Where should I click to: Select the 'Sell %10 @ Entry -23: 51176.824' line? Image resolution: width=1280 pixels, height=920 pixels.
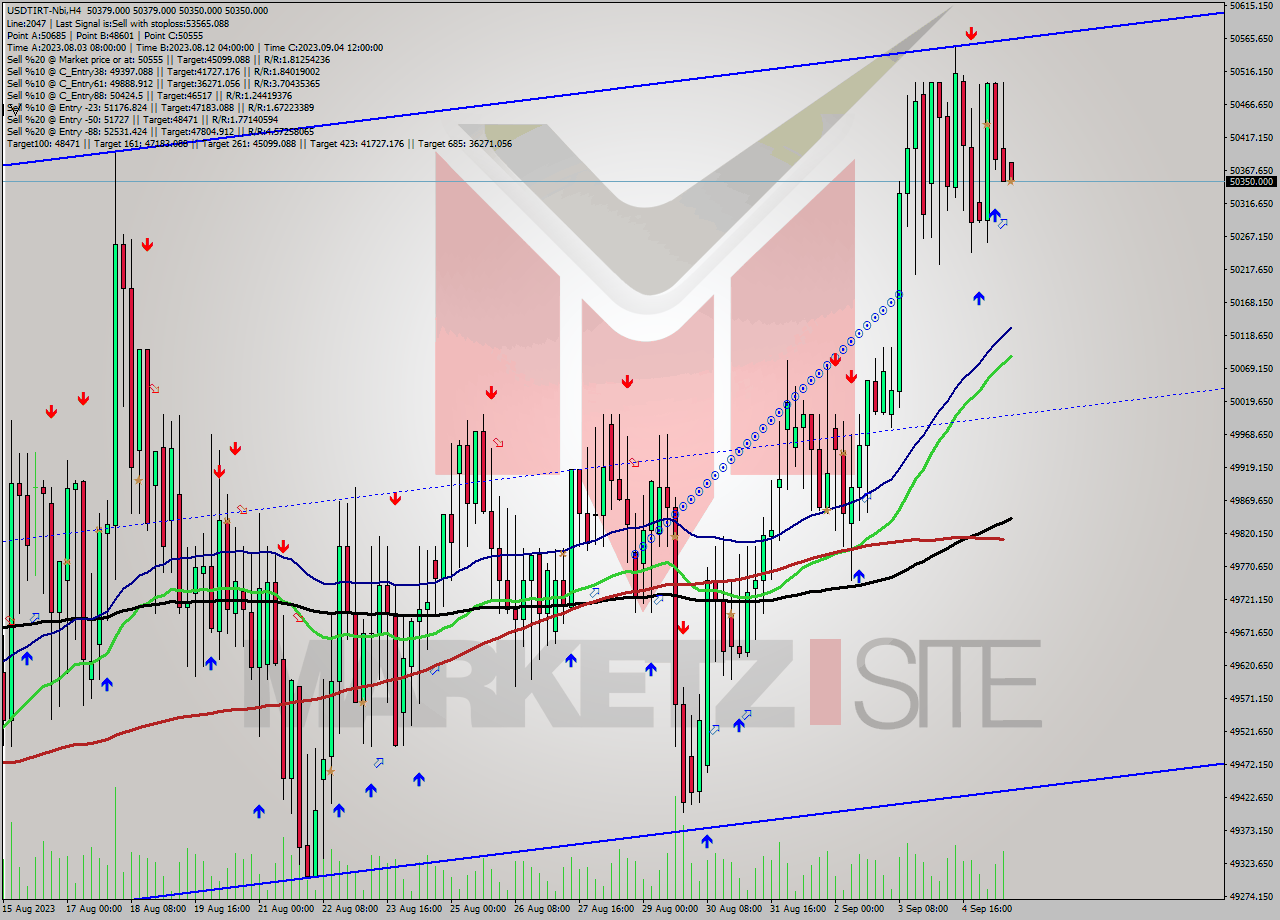[161, 108]
